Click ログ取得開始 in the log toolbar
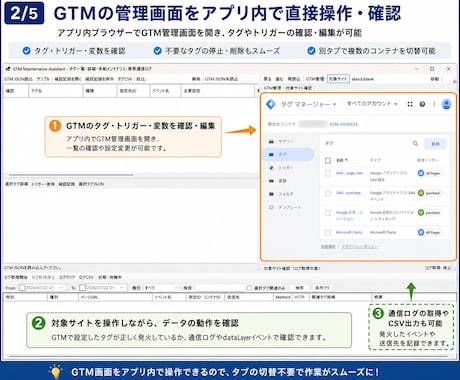 click(16, 277)
